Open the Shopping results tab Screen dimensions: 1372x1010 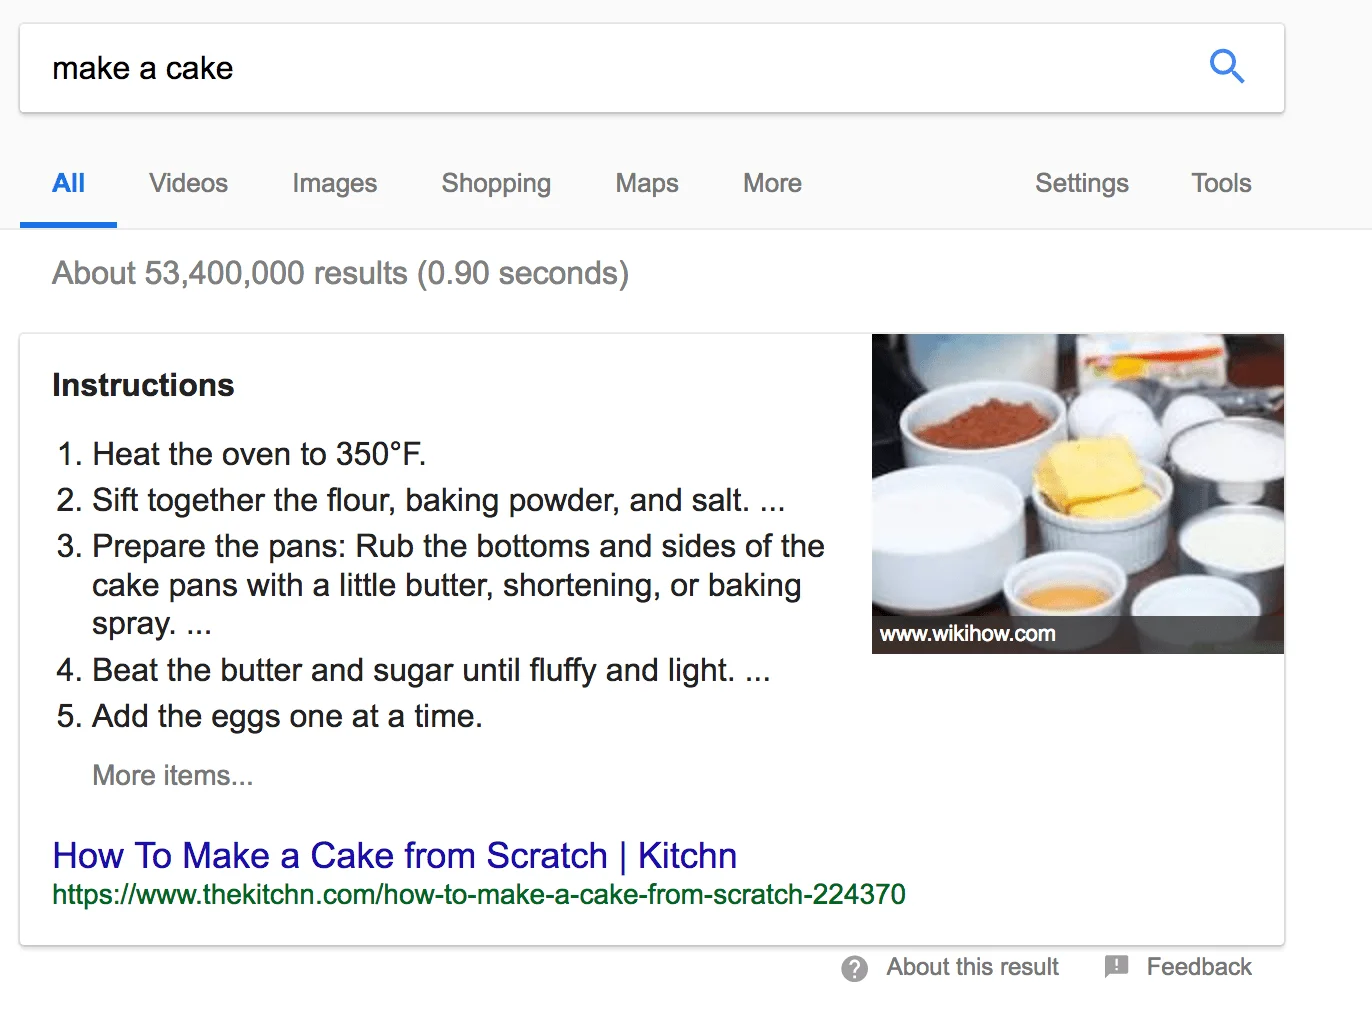tap(496, 184)
